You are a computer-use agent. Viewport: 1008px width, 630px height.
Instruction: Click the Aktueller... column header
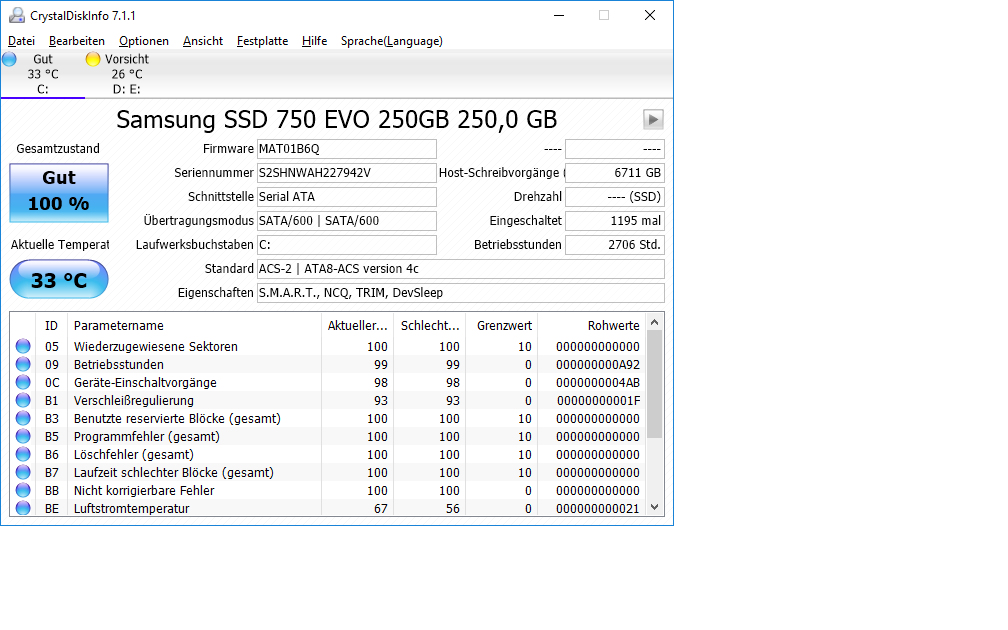(x=357, y=326)
